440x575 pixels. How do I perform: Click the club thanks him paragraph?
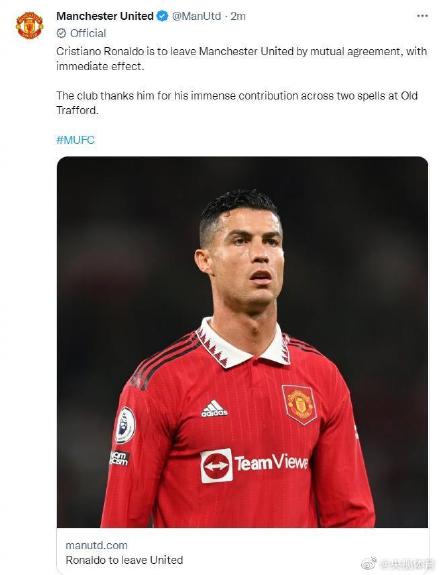pos(237,103)
